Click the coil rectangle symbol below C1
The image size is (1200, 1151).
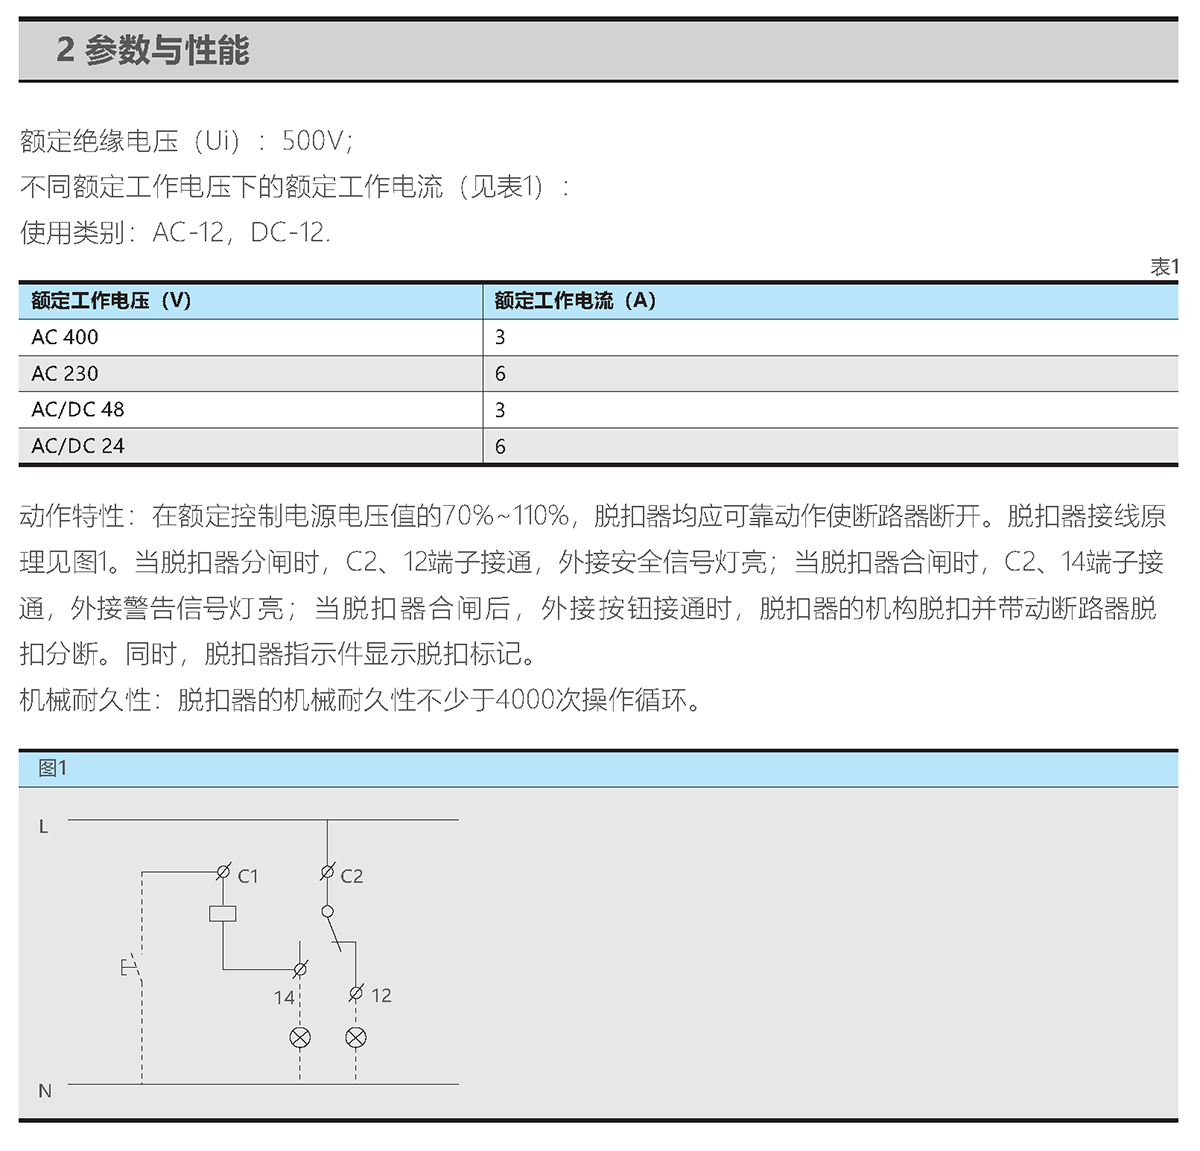coord(222,913)
